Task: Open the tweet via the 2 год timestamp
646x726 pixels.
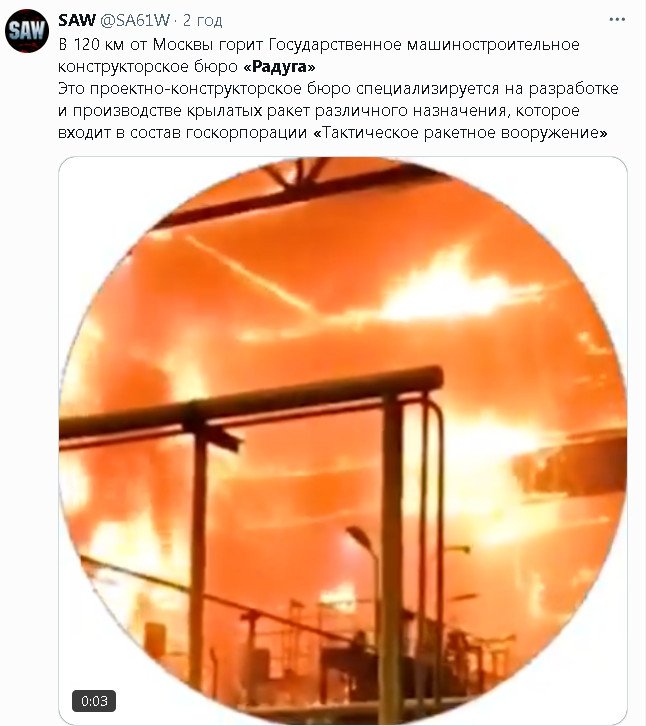Action: pos(202,20)
